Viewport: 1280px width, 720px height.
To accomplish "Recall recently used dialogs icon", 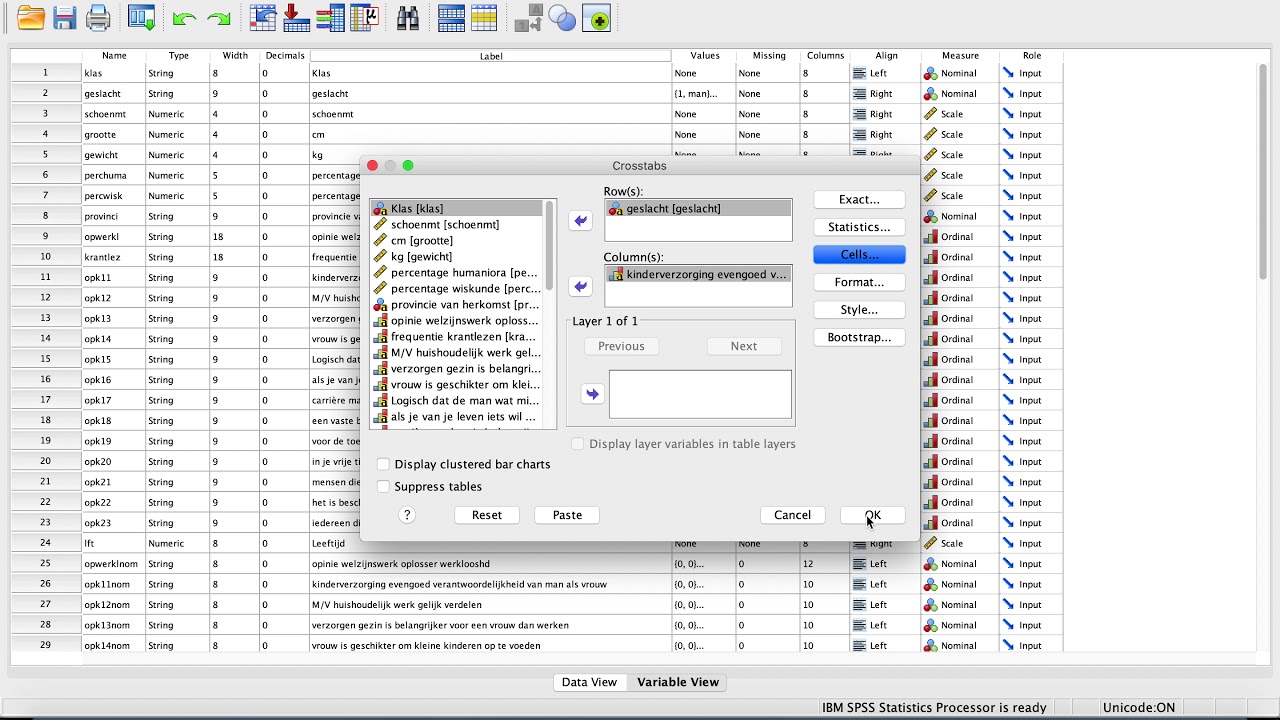I will coord(142,18).
